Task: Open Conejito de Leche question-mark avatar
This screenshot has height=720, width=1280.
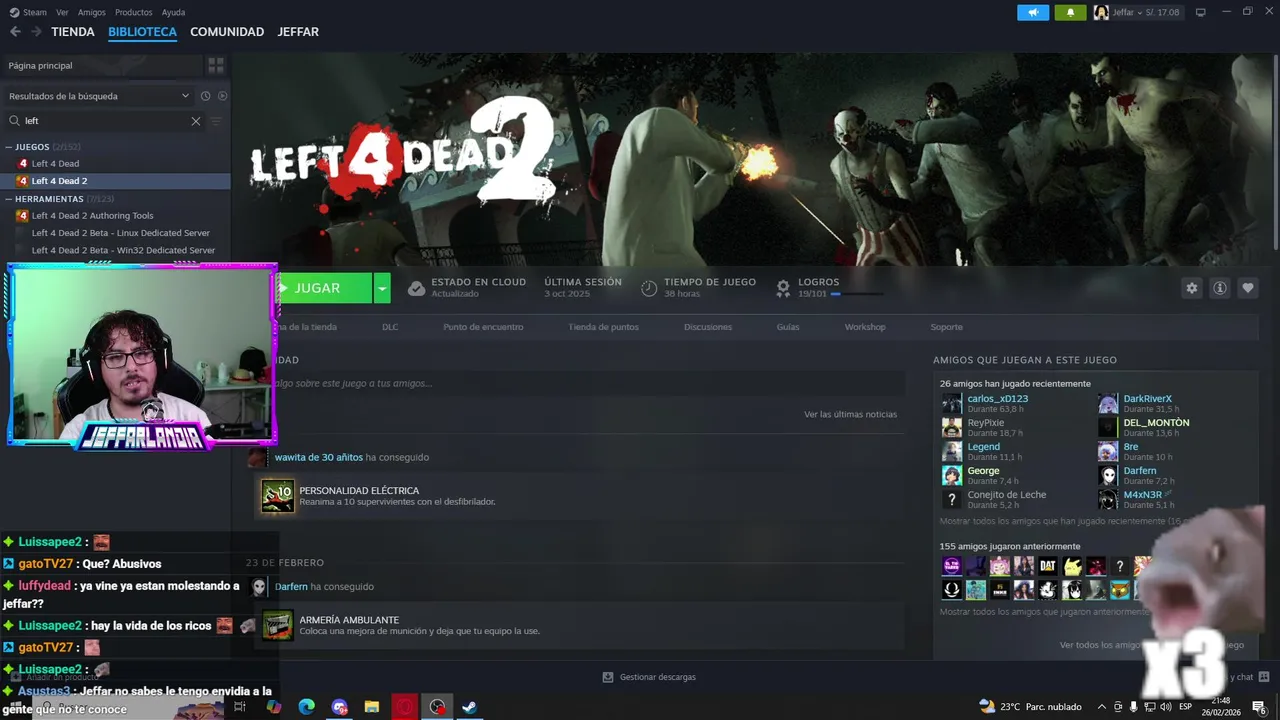Action: [x=952, y=500]
